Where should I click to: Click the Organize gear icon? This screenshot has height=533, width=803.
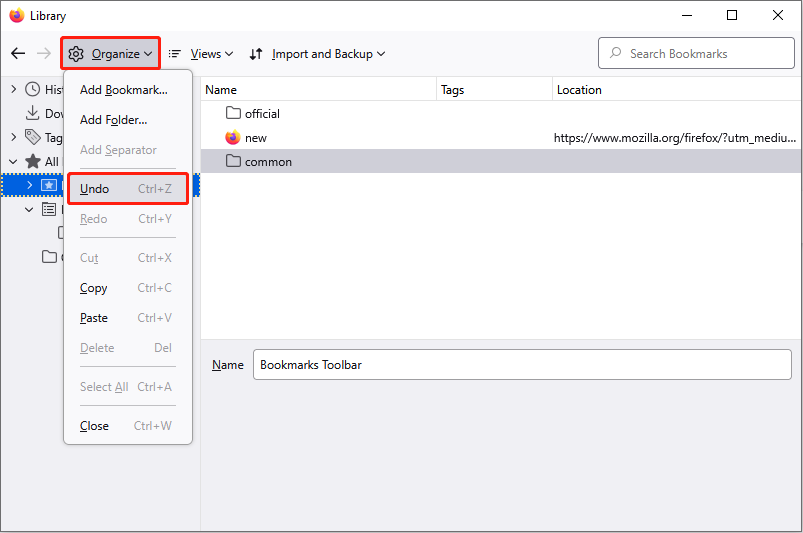click(76, 54)
